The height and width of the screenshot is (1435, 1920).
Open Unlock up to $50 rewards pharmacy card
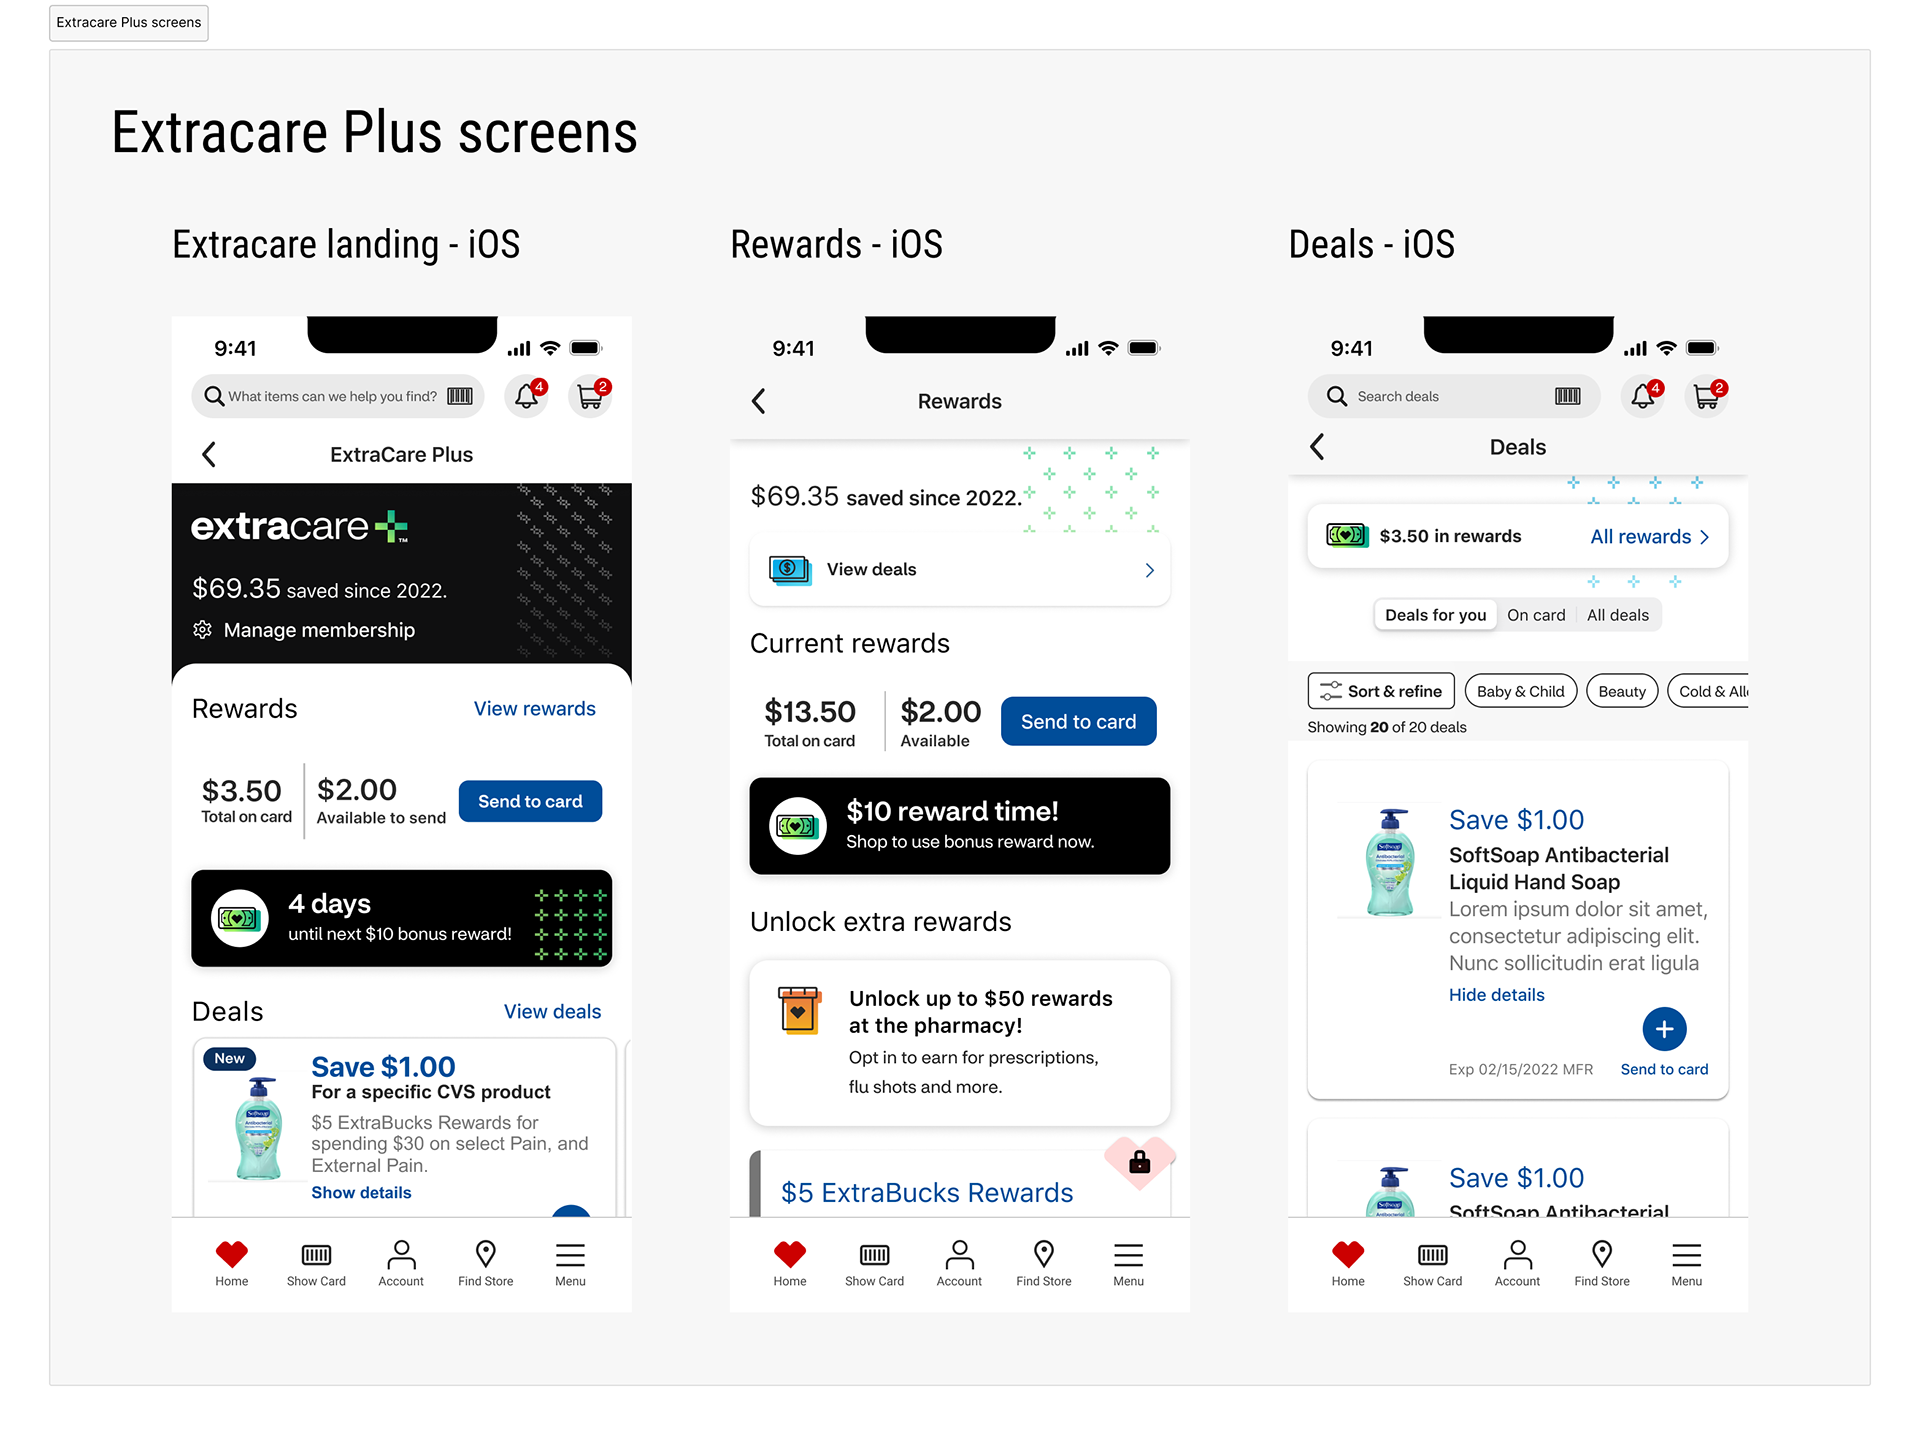[x=959, y=1043]
